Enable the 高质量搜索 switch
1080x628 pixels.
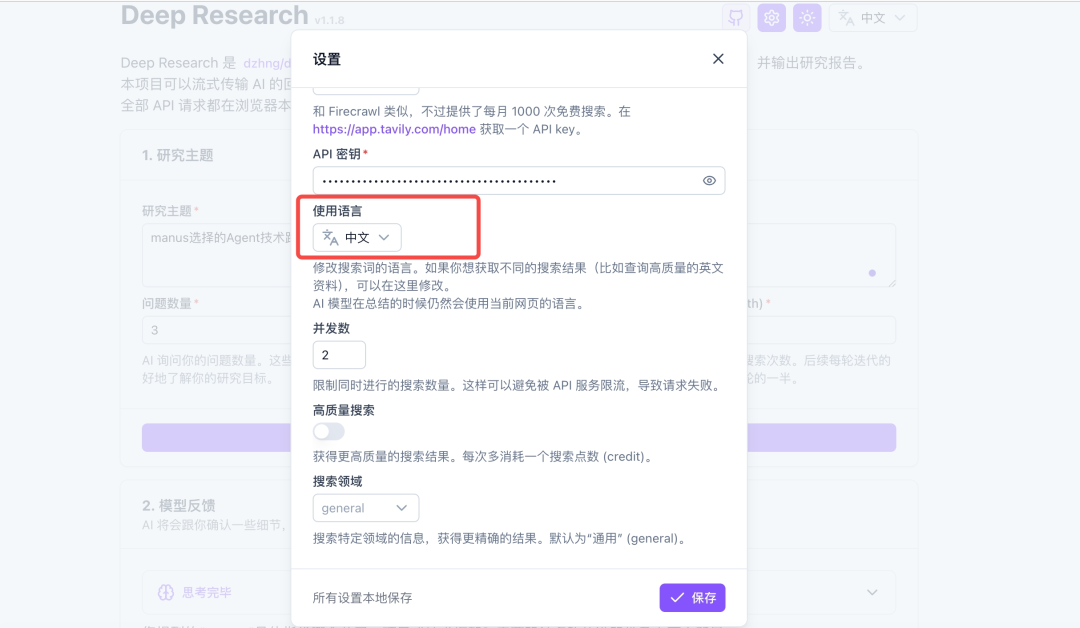tap(329, 432)
